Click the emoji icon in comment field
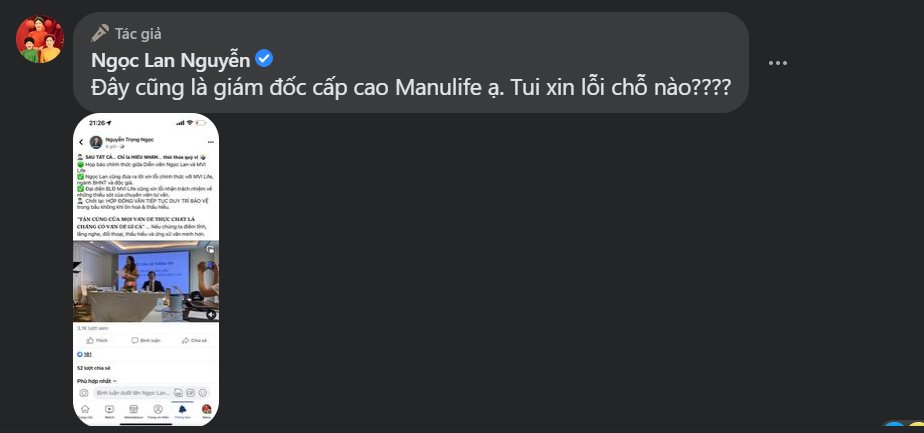924x433 pixels. pyautogui.click(x=203, y=393)
